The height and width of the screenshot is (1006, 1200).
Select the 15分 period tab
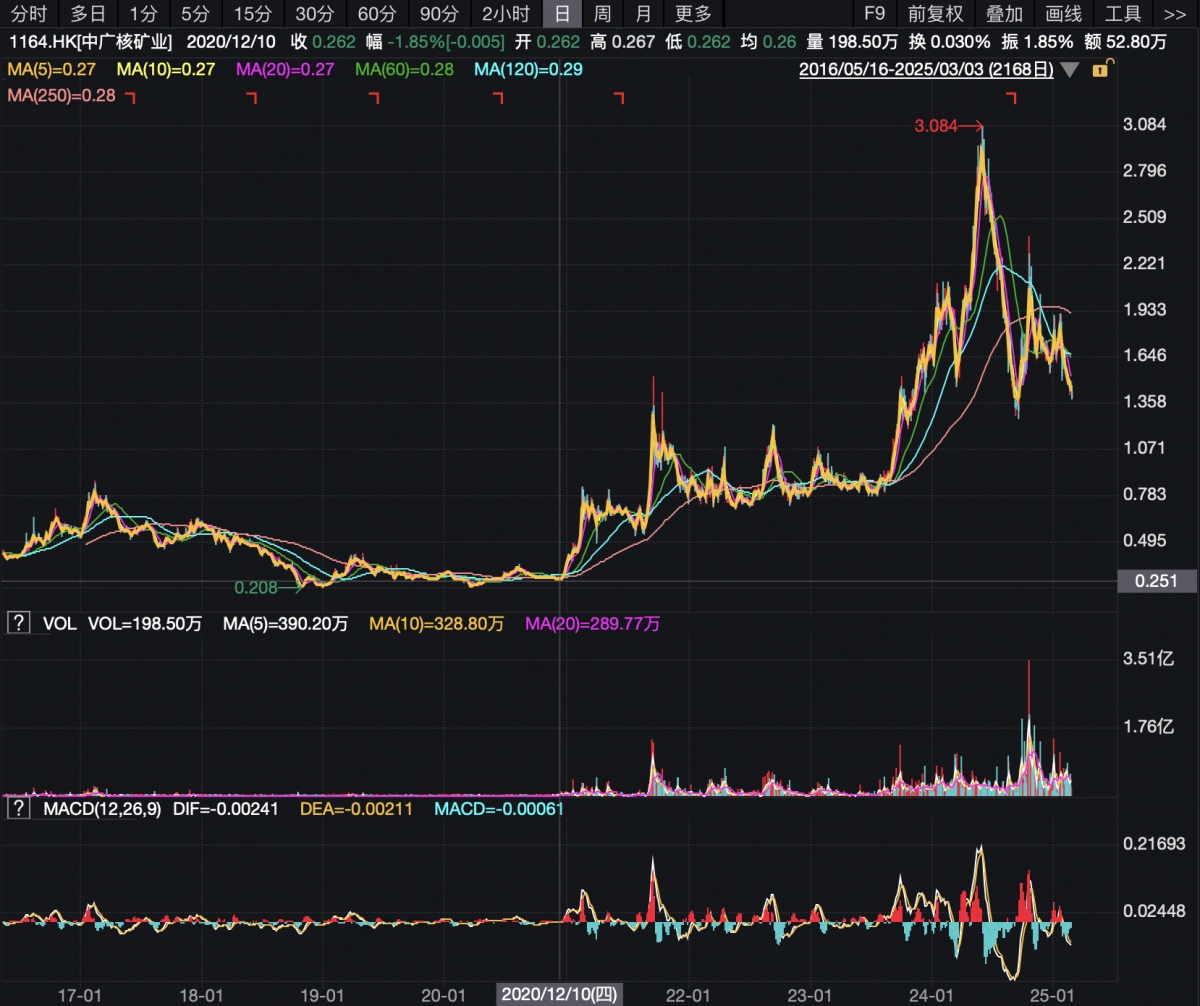click(x=252, y=13)
